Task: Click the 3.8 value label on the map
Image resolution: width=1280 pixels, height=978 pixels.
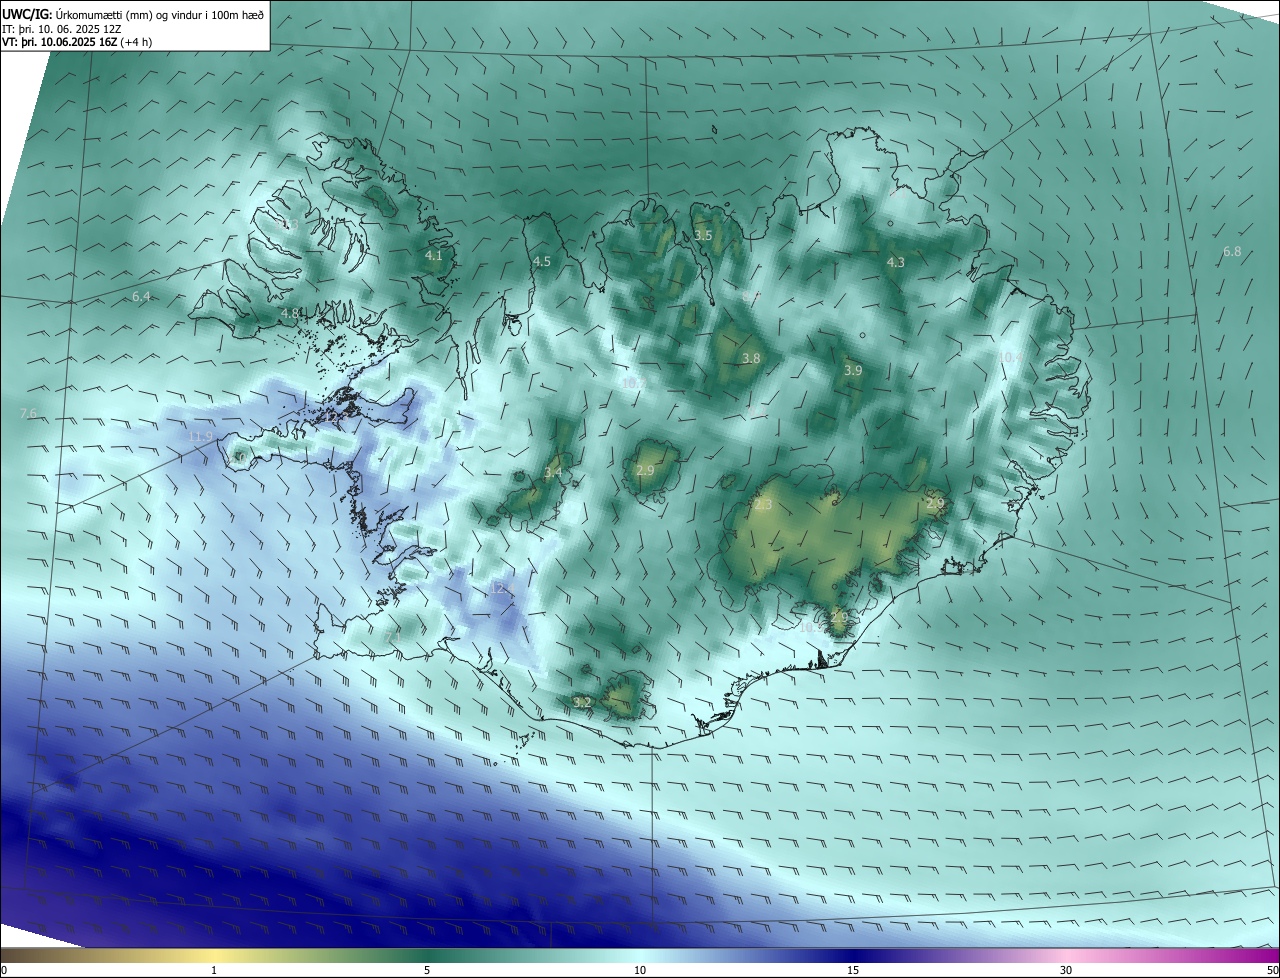Action: coord(751,358)
